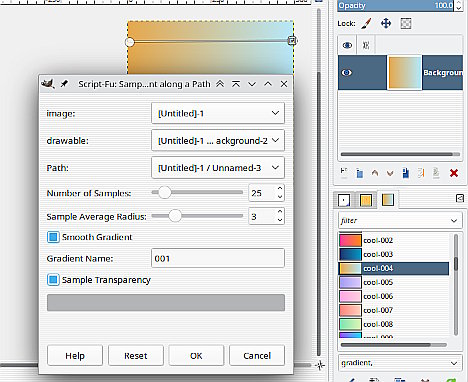Viewport: 468px width, 382px height.
Task: Delete the layer with the red X
Action: coord(454,173)
